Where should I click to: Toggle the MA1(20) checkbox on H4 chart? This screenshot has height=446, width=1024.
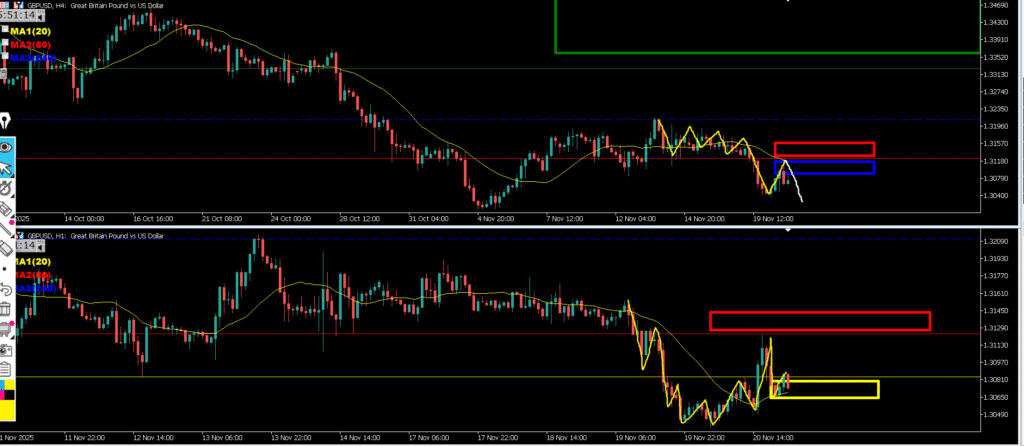tap(5, 29)
